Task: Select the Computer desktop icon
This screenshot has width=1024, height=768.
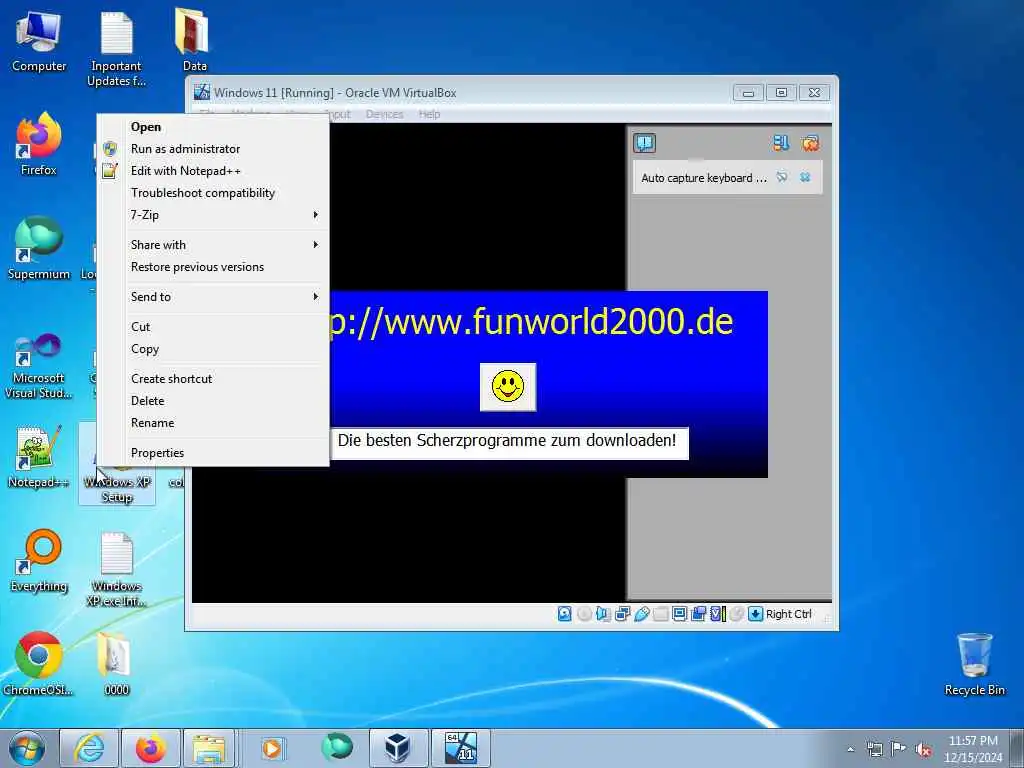Action: [x=39, y=41]
